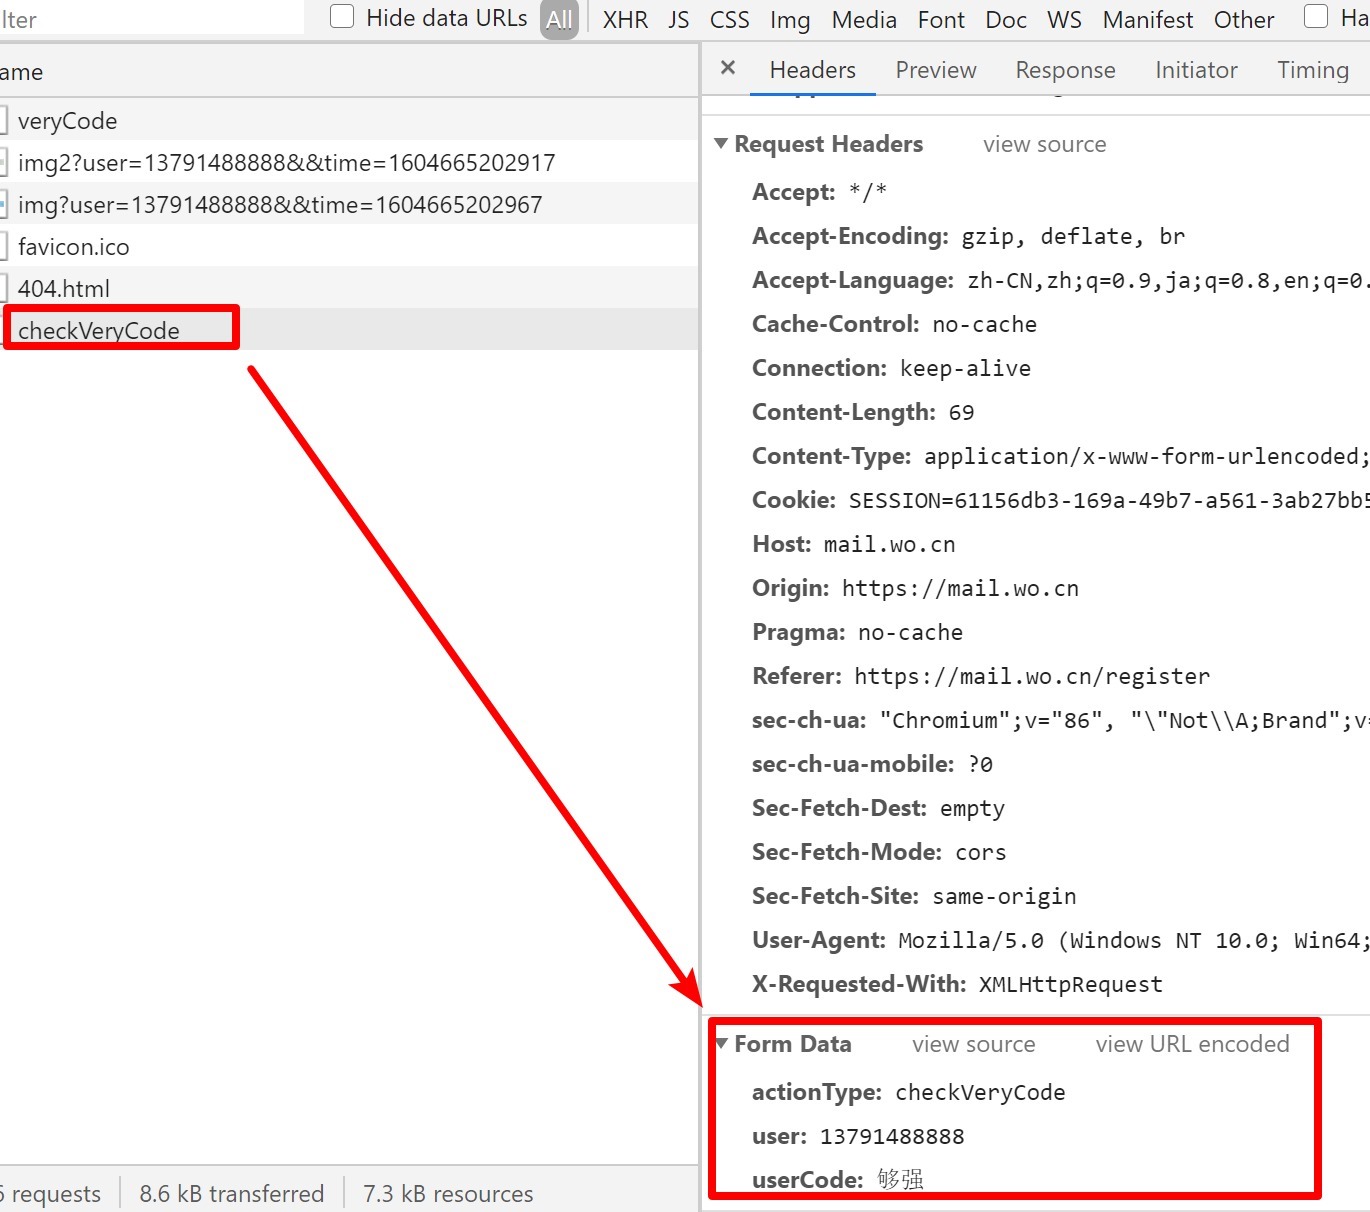Click the file icon beside 404.html
Viewport: 1370px width, 1212px height.
3,289
